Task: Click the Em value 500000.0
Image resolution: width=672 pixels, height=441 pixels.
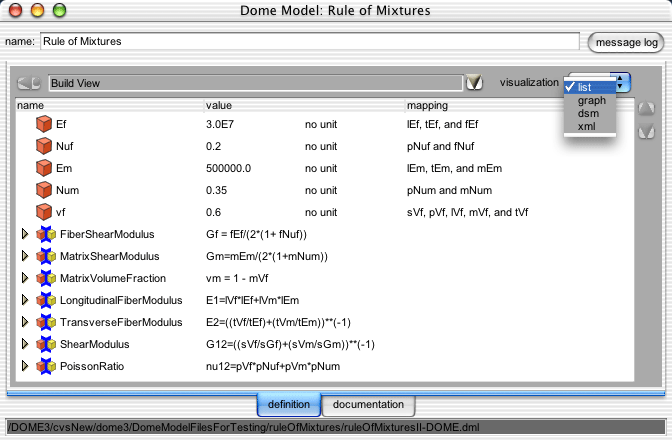Action: (228, 168)
